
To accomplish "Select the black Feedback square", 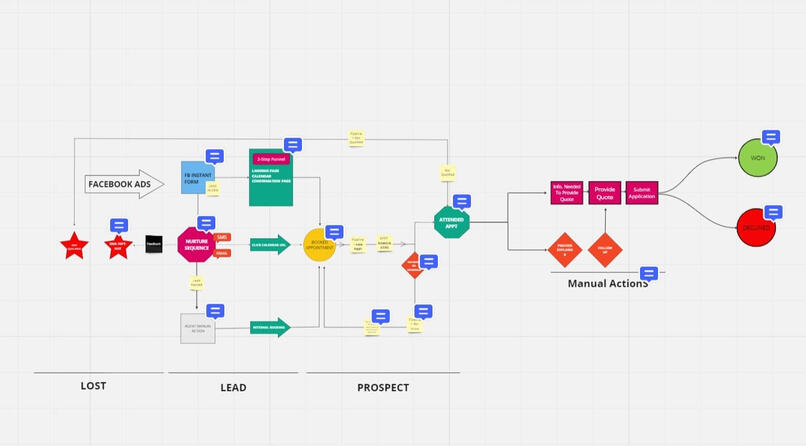I will tap(154, 243).
